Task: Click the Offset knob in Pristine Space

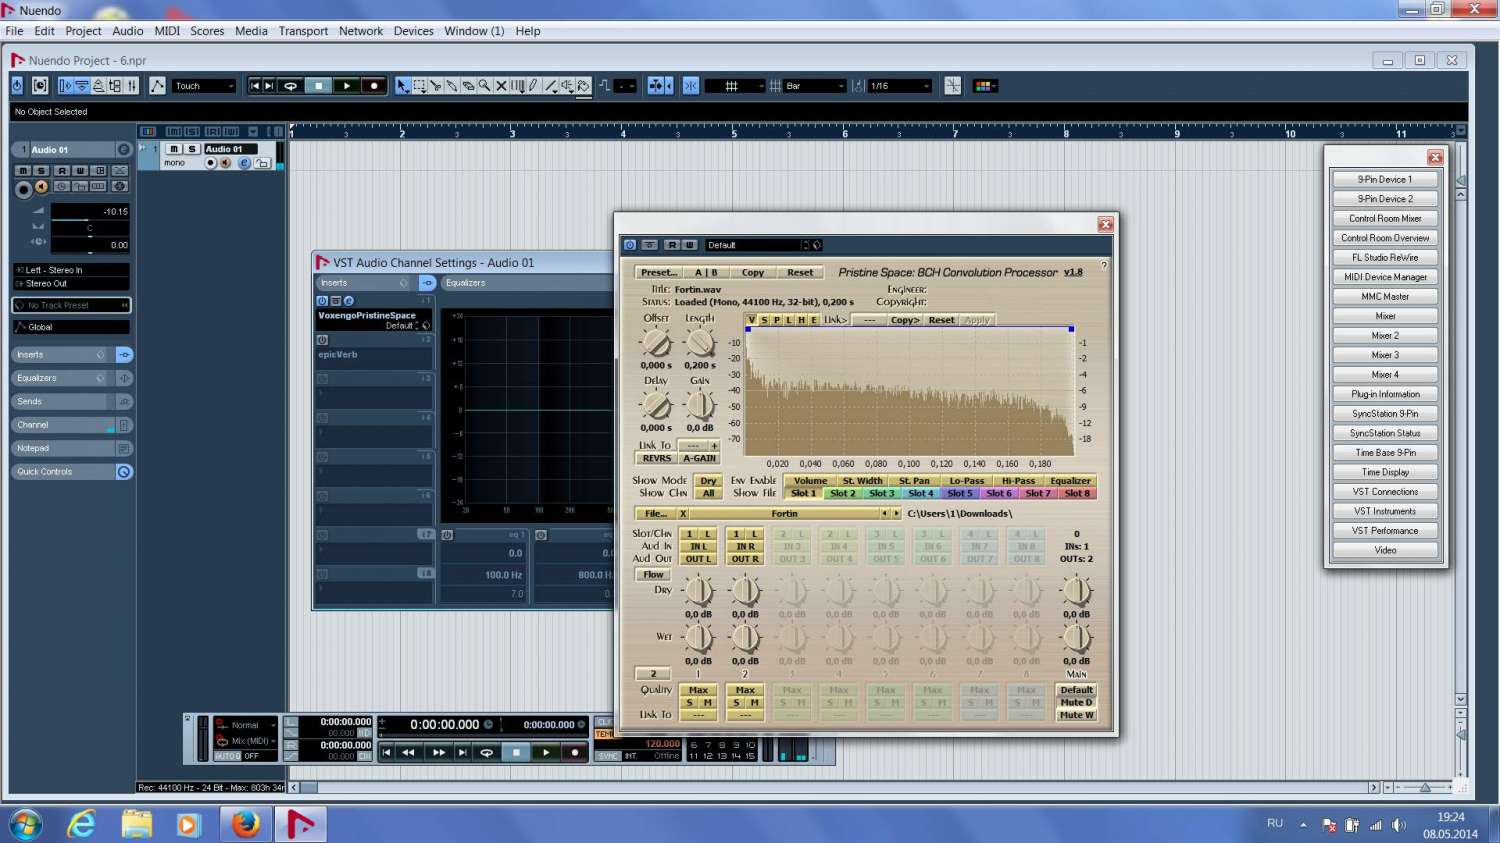Action: (x=656, y=343)
